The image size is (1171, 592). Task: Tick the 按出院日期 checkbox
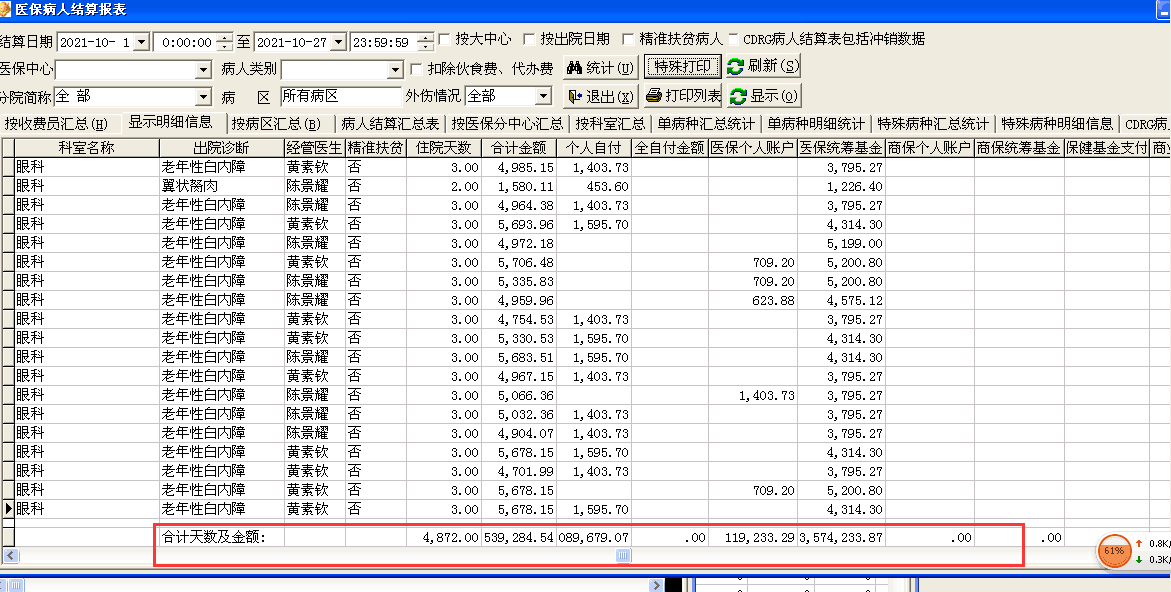tap(529, 39)
